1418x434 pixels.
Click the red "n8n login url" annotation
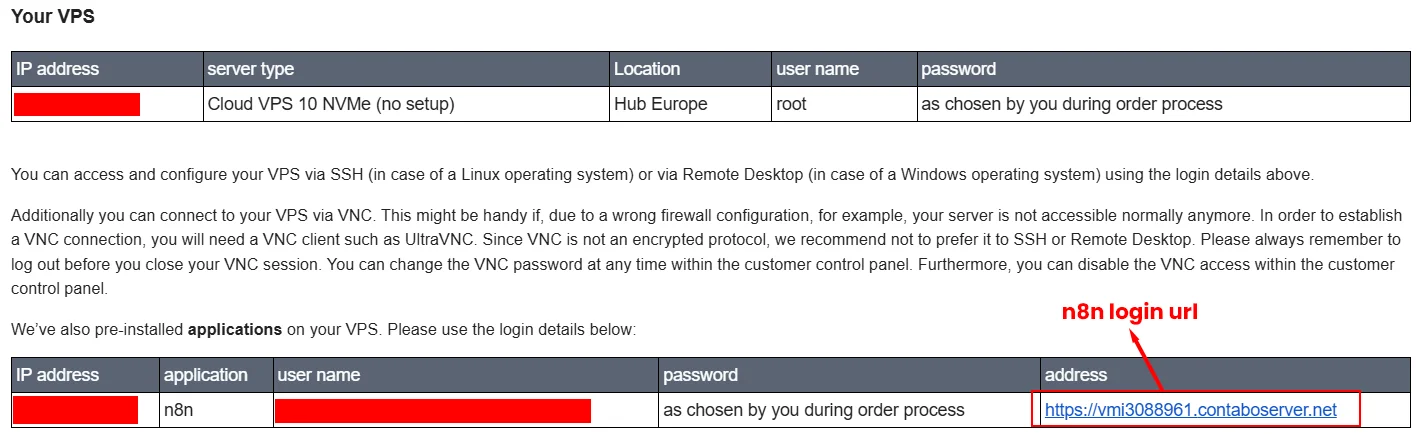1129,312
